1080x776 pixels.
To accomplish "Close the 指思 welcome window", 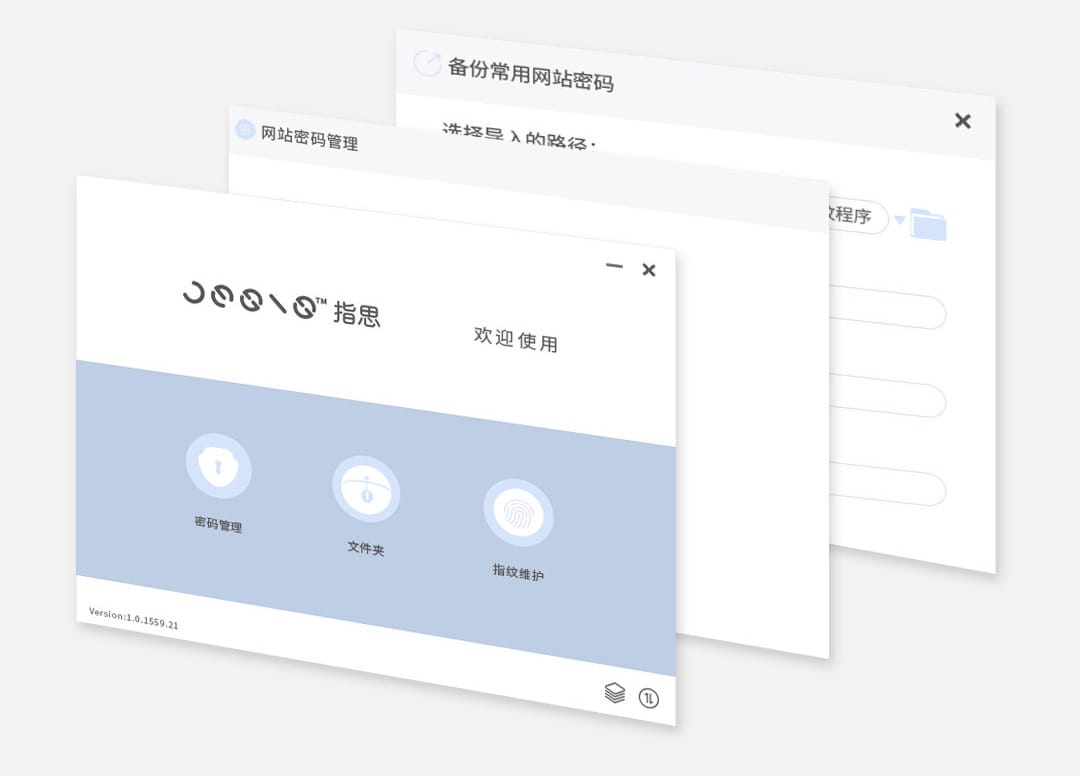I will coord(649,270).
